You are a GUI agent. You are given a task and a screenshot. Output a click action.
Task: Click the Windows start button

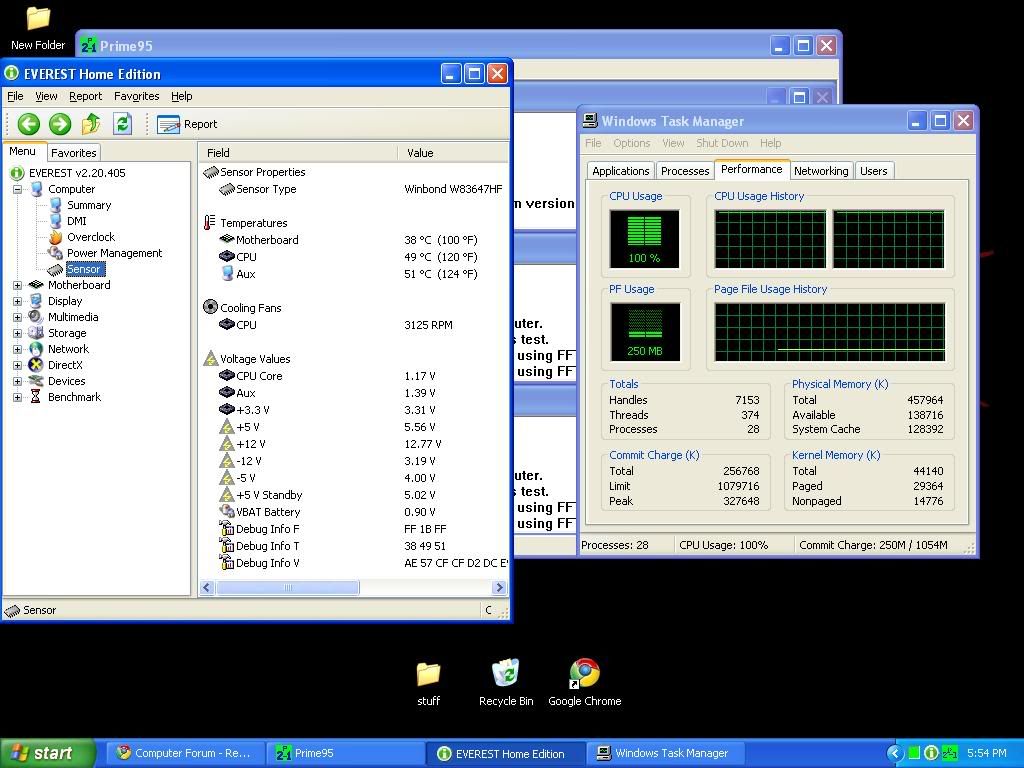(47, 753)
